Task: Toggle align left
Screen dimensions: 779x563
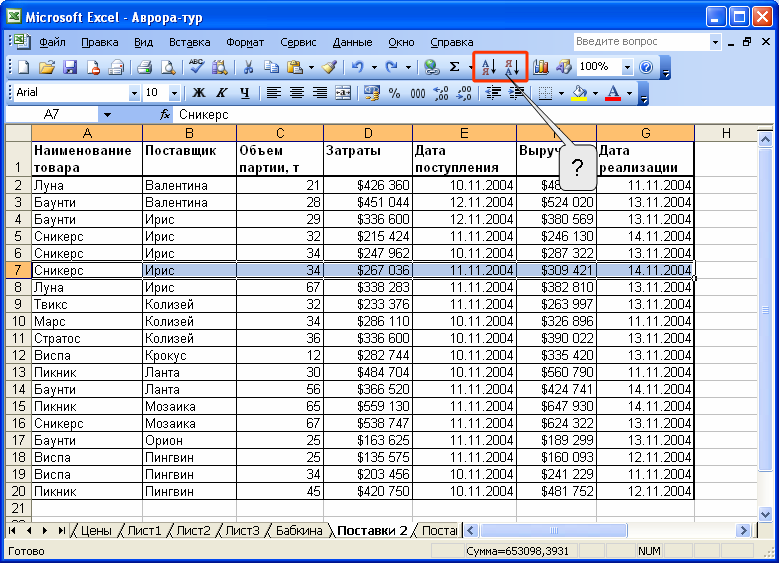Action: coord(273,92)
